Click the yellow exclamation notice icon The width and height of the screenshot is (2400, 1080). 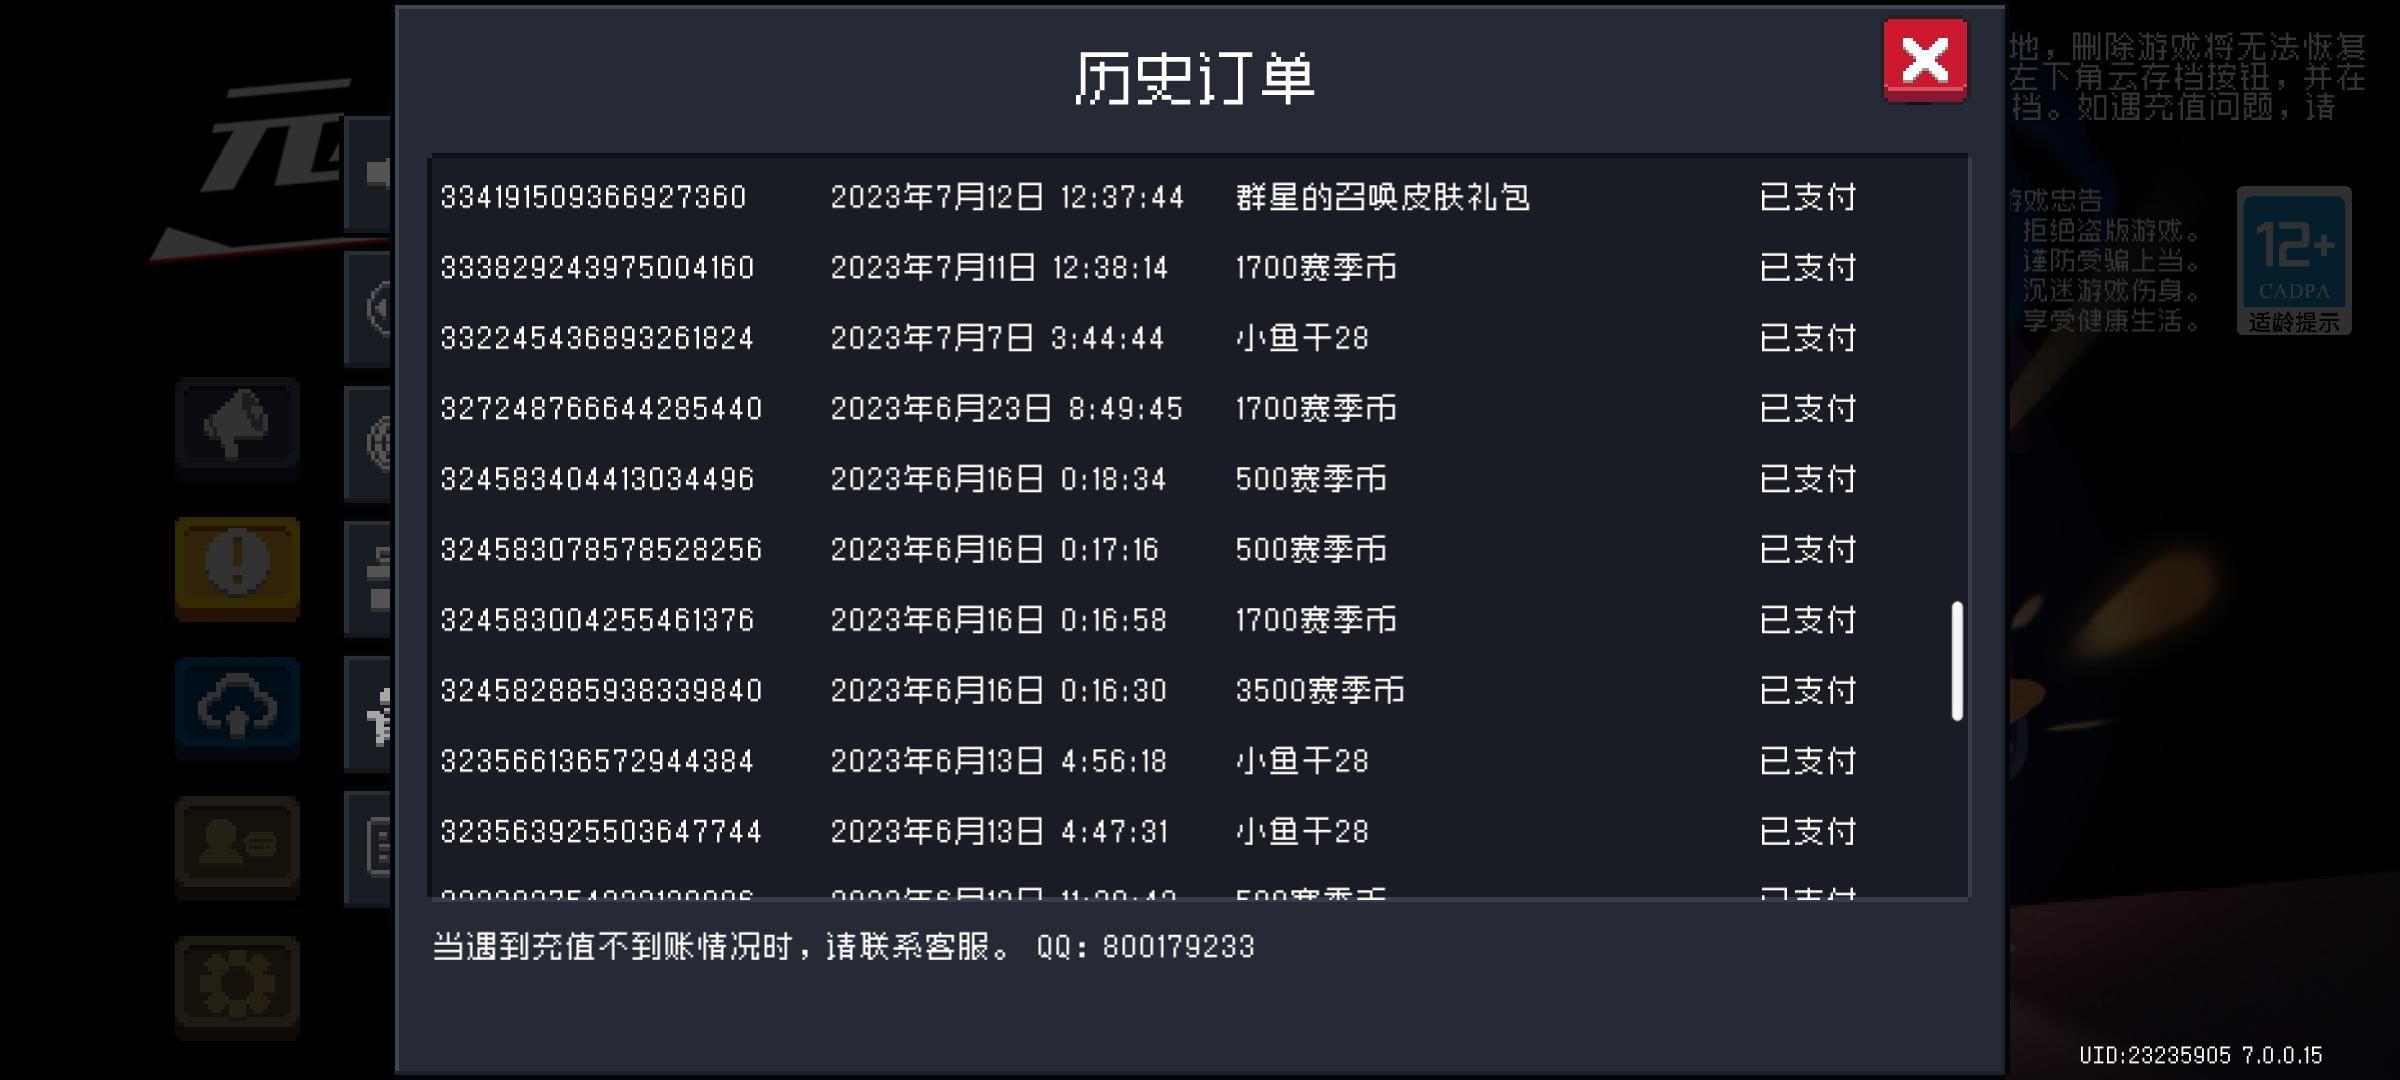(237, 567)
